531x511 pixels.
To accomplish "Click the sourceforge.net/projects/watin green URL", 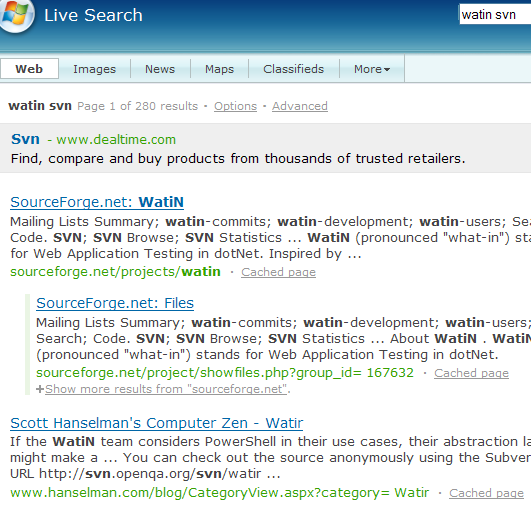I will tap(115, 272).
